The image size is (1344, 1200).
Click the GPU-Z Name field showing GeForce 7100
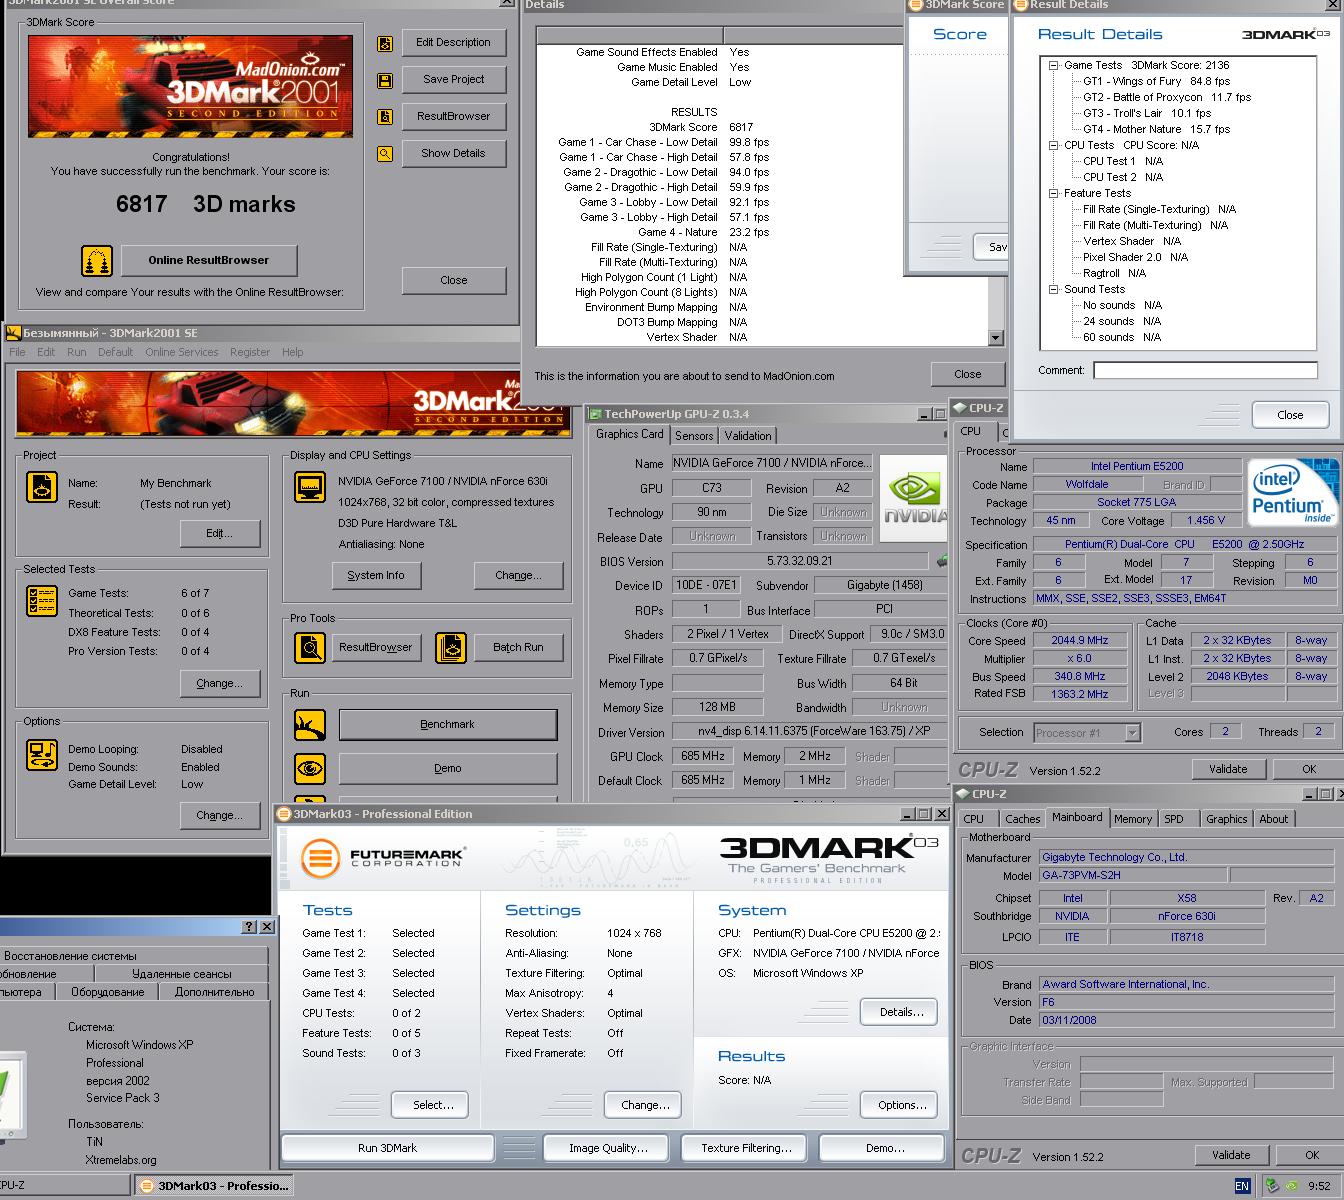[771, 464]
